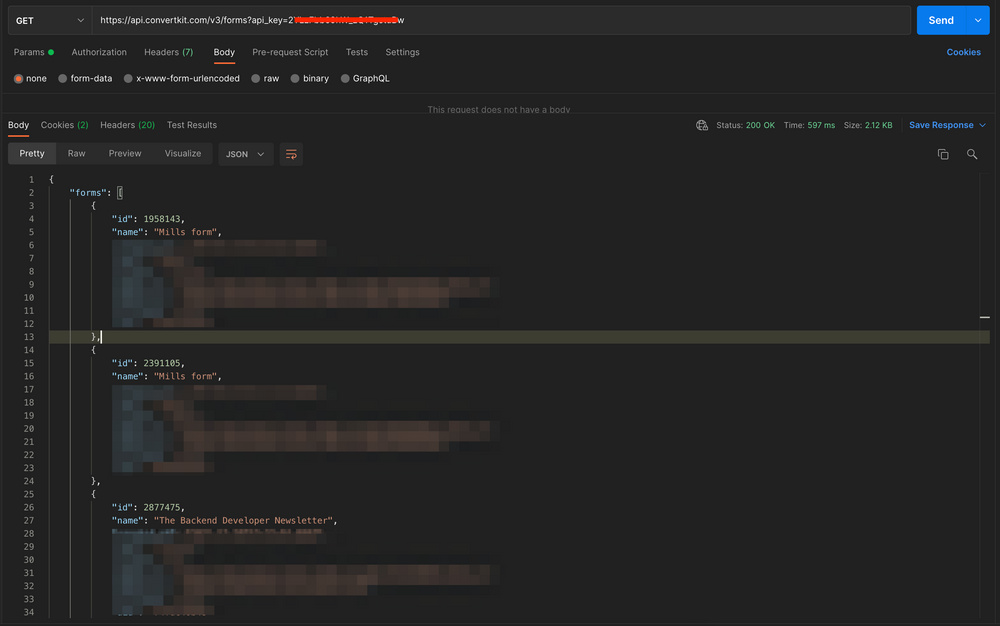Open the JSON language dropdown in response view

[x=245, y=154]
